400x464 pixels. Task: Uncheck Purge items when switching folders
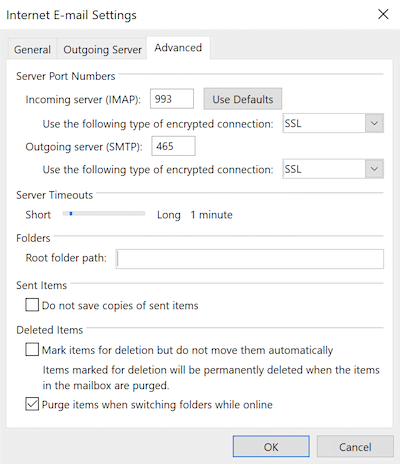click(32, 404)
